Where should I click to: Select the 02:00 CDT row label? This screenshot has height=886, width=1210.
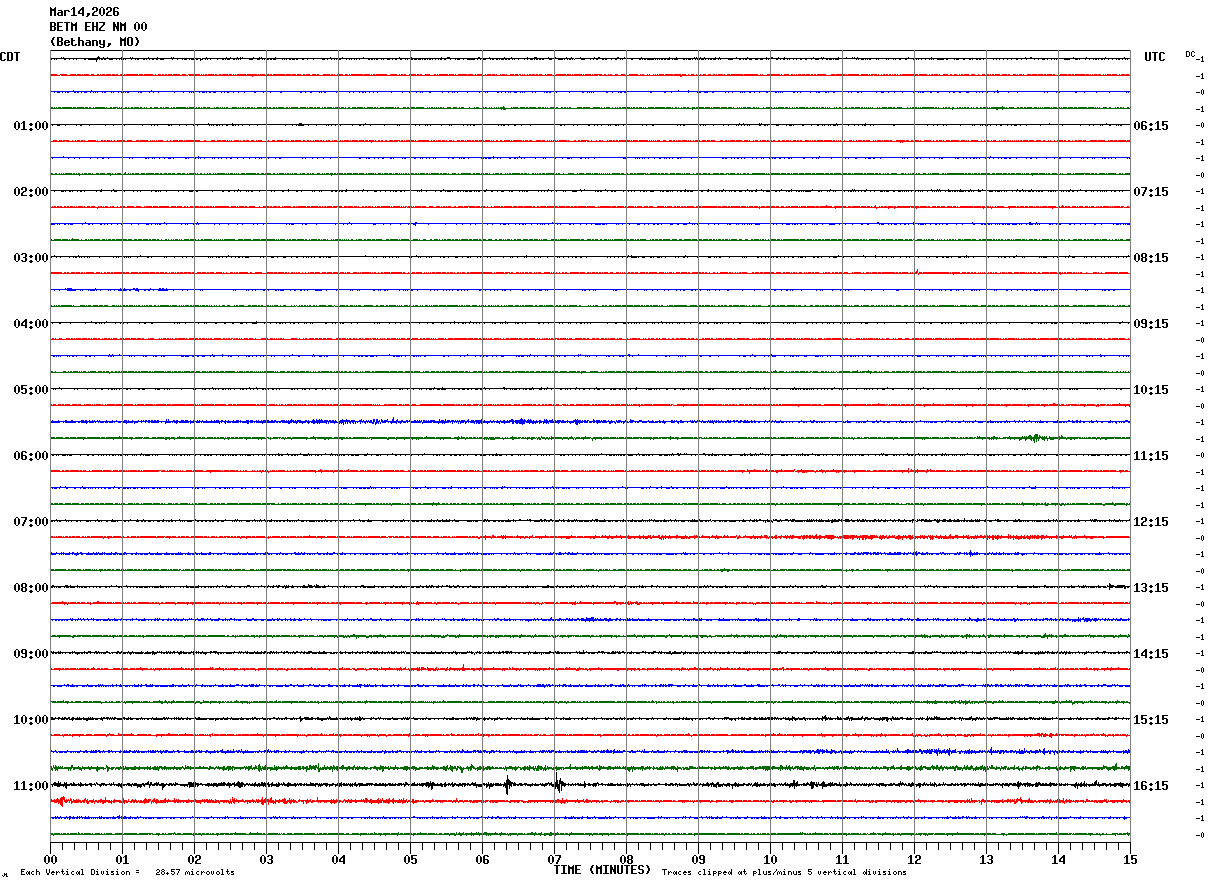point(30,192)
